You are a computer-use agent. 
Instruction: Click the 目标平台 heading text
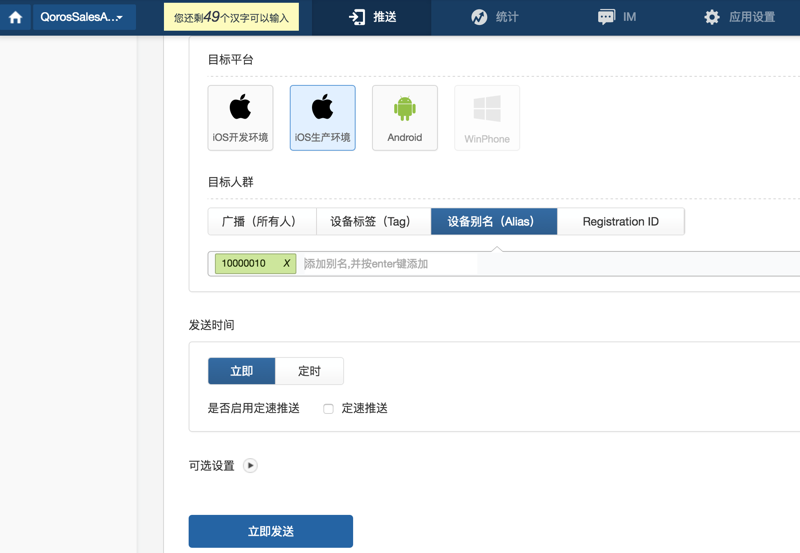(x=231, y=60)
